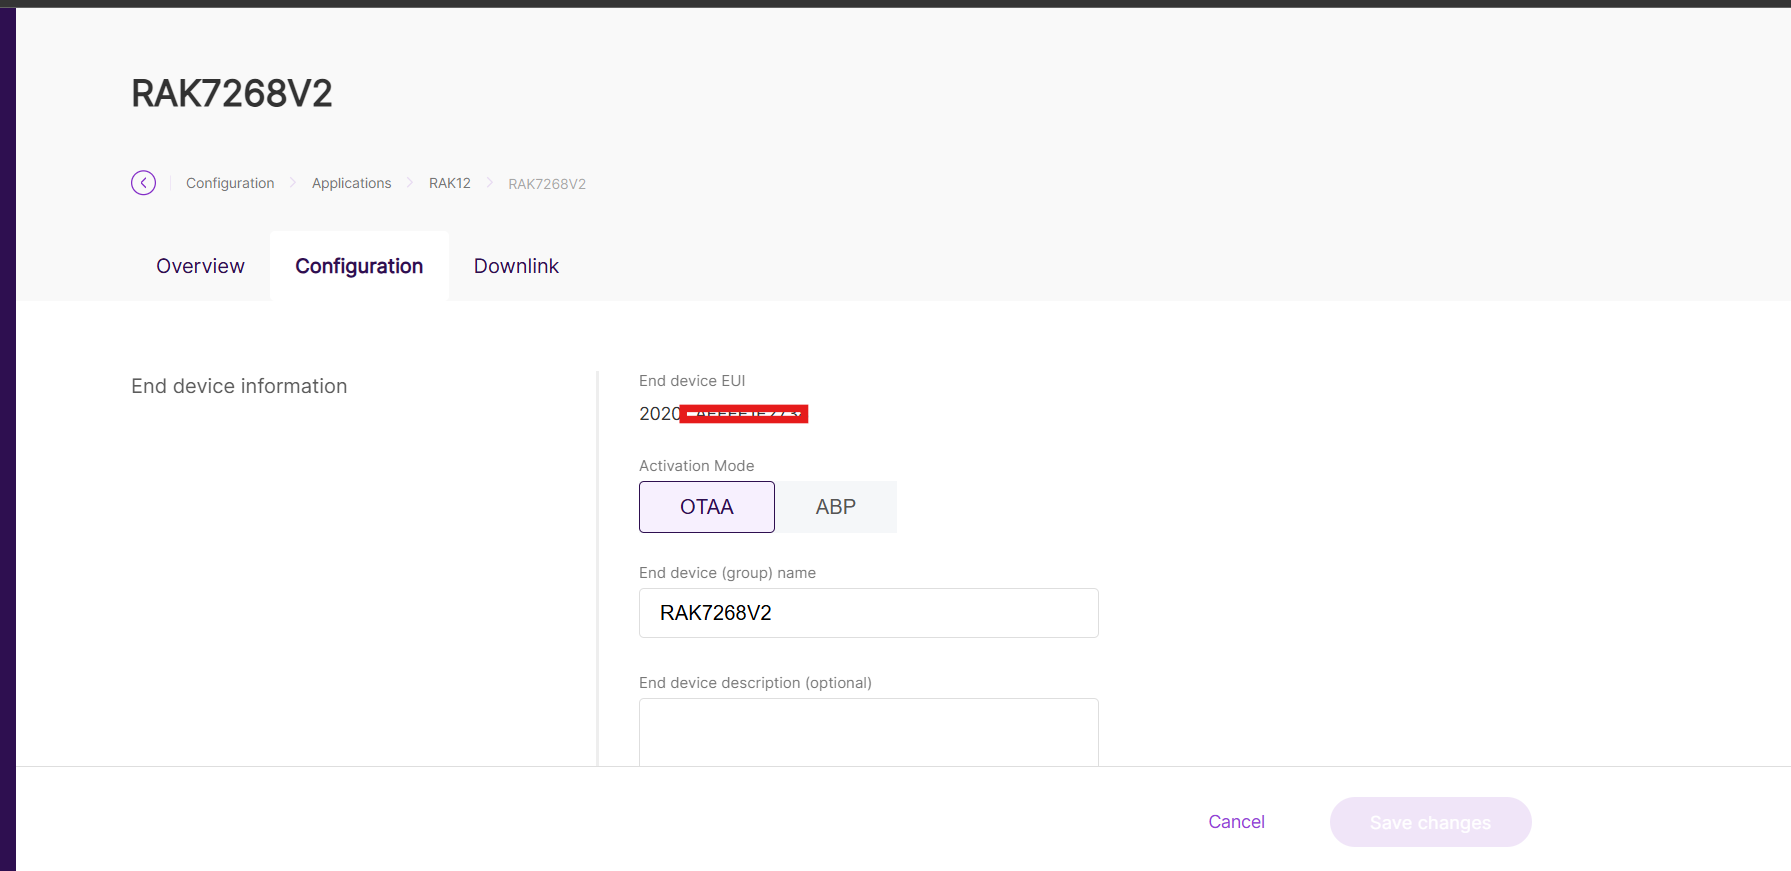Cancel the configuration changes
This screenshot has width=1791, height=871.
click(1236, 822)
